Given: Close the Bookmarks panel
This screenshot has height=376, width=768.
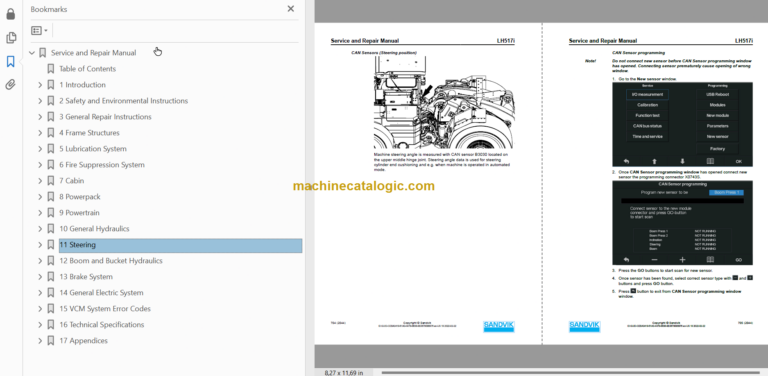Looking at the screenshot, I should [x=291, y=9].
